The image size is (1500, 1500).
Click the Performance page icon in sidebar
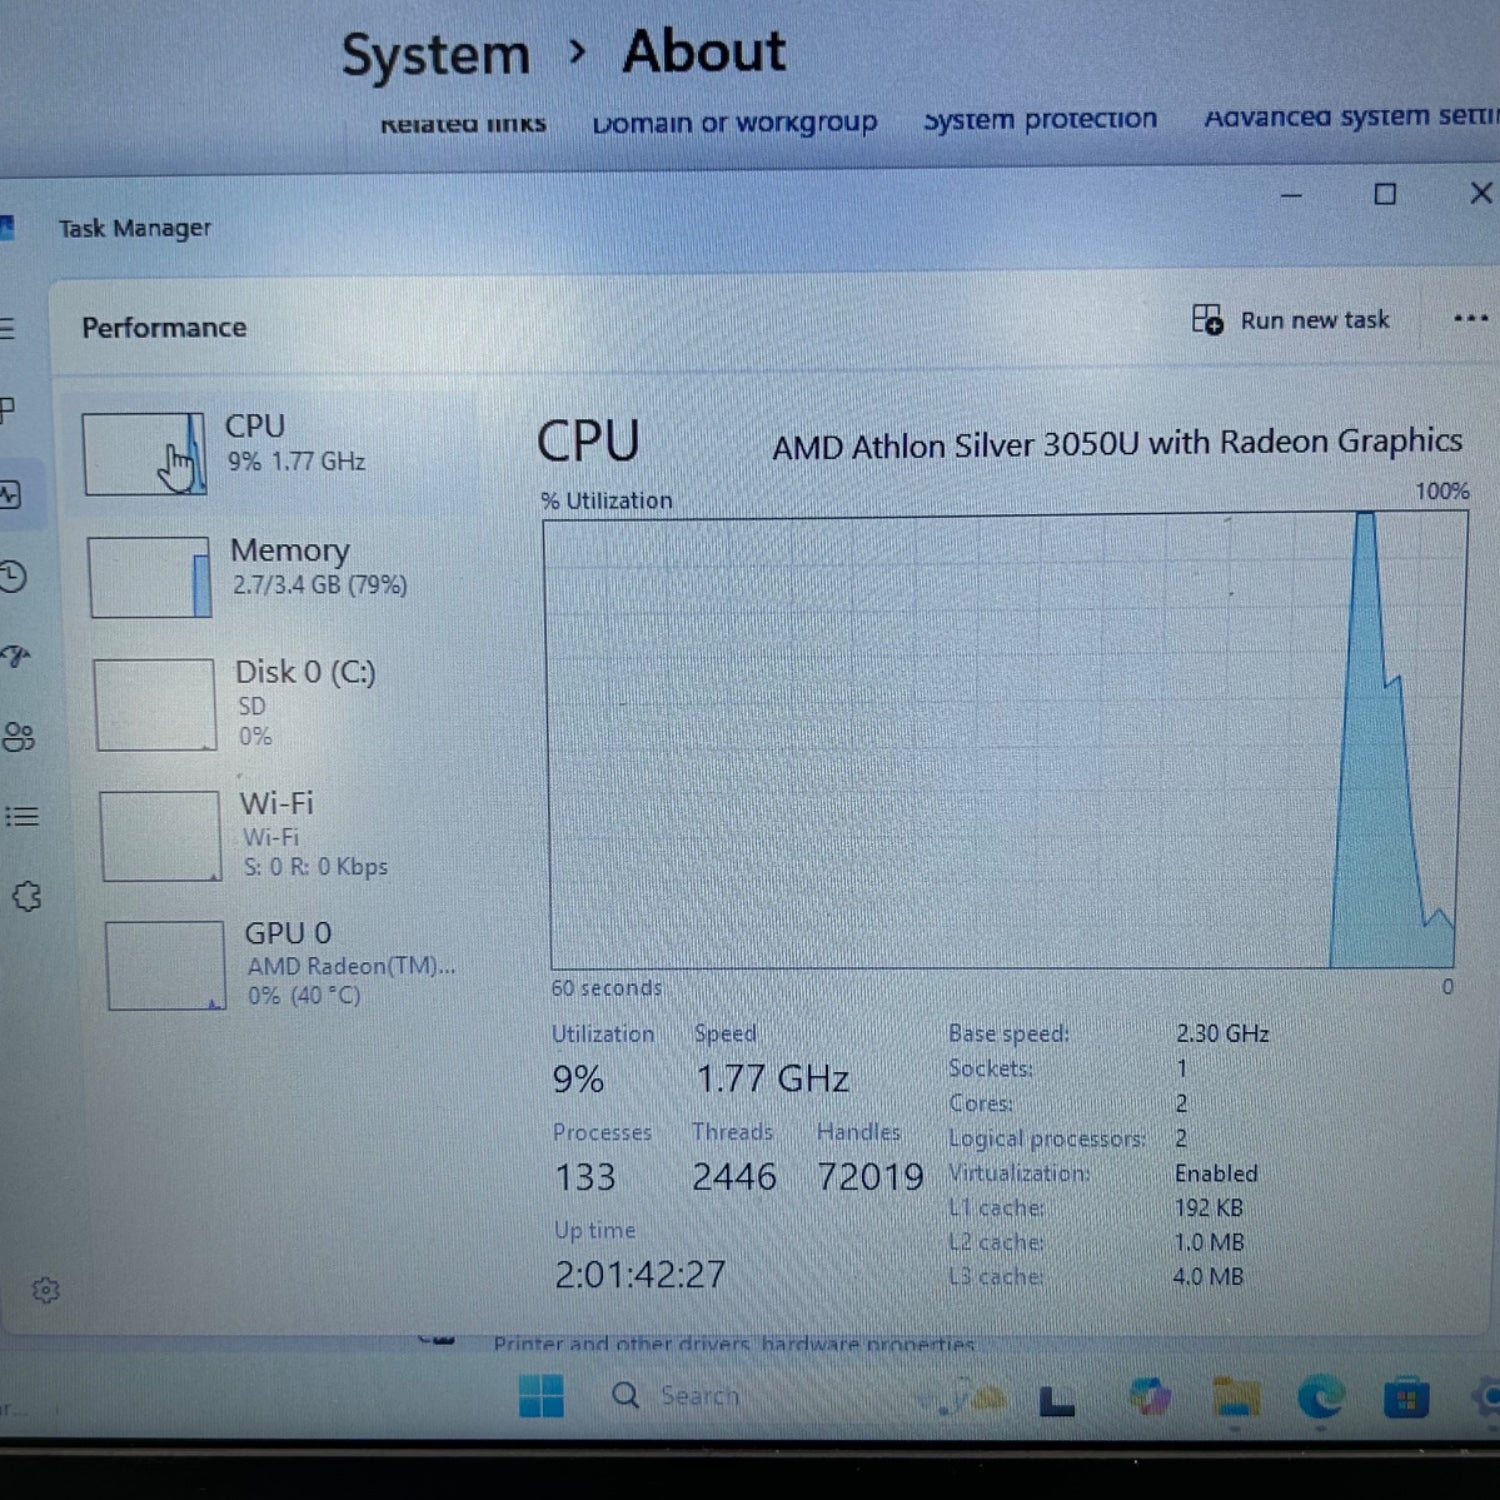pos(11,494)
